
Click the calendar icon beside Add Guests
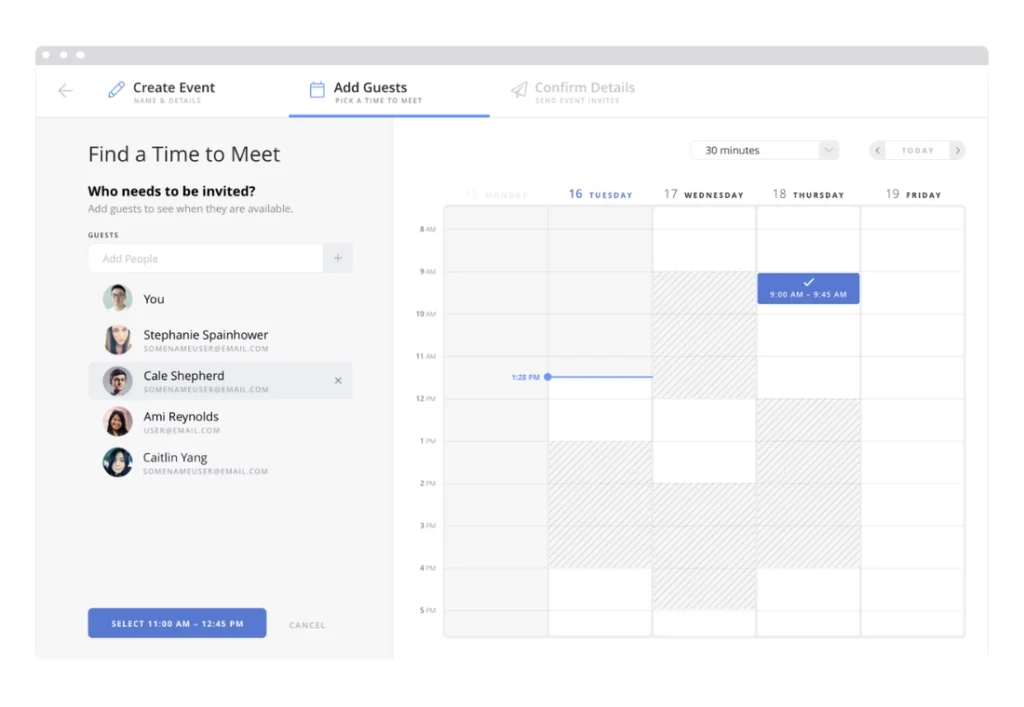(x=315, y=88)
